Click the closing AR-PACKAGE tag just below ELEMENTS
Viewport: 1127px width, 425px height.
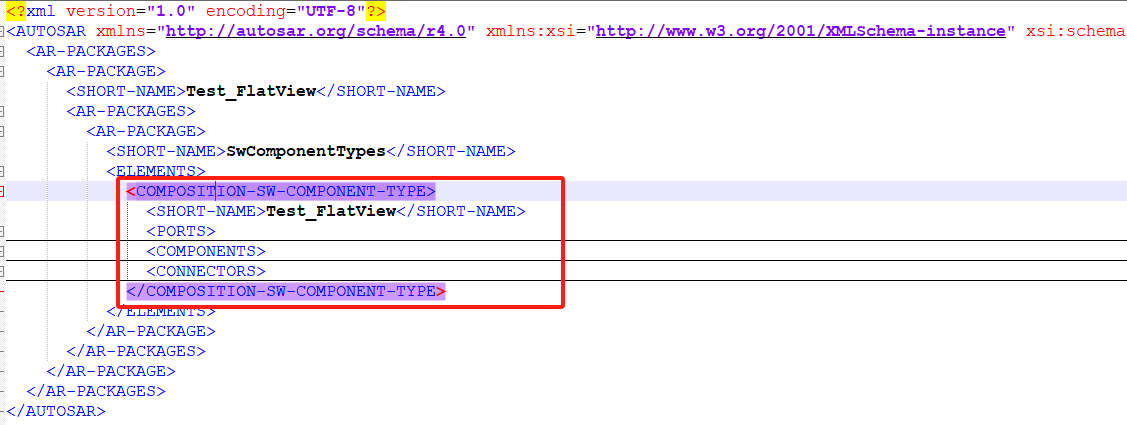[x=151, y=332]
